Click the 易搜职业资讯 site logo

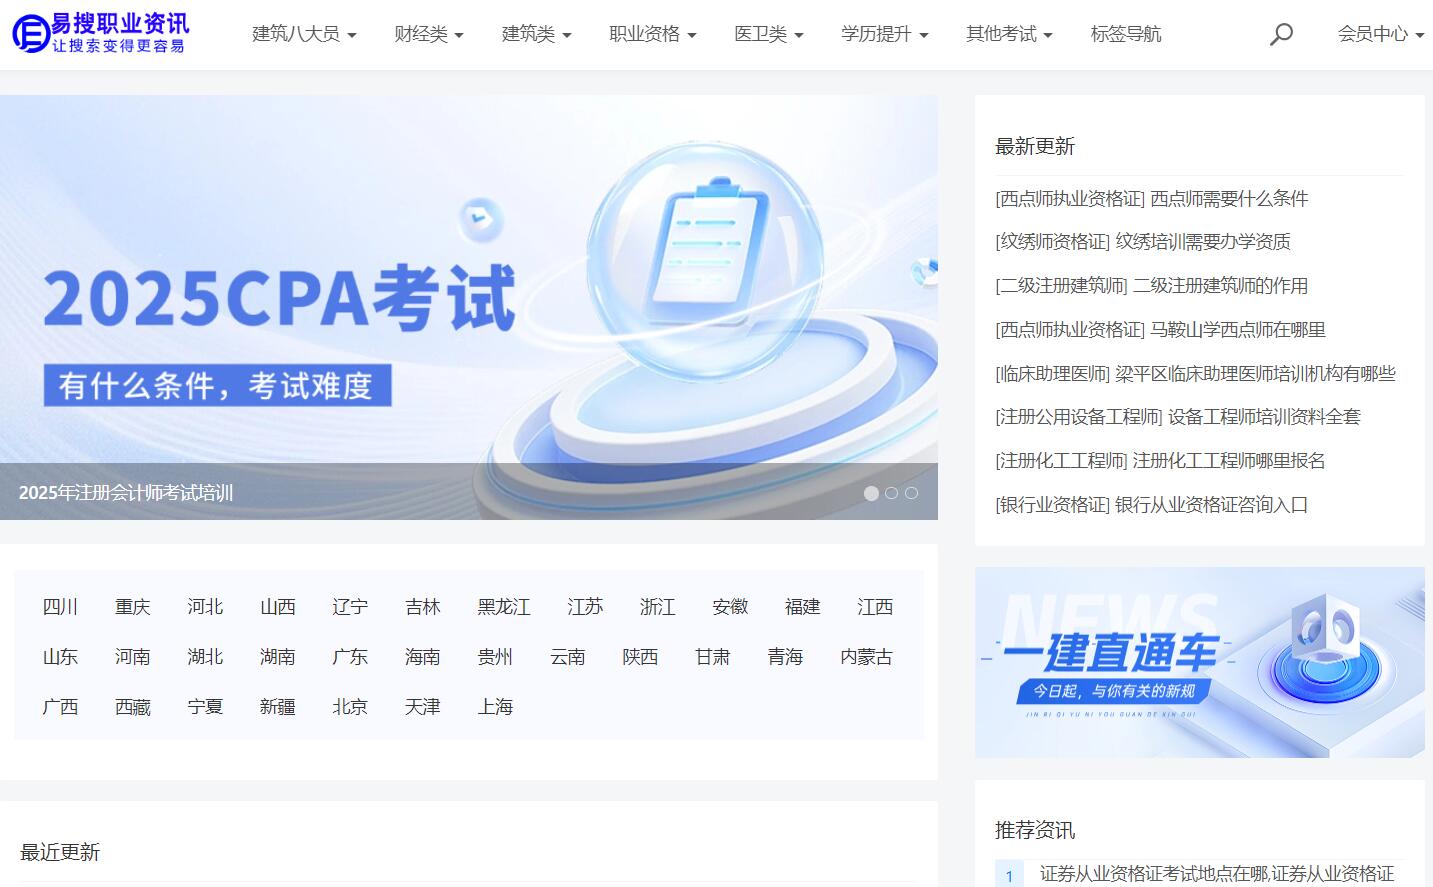tap(101, 33)
